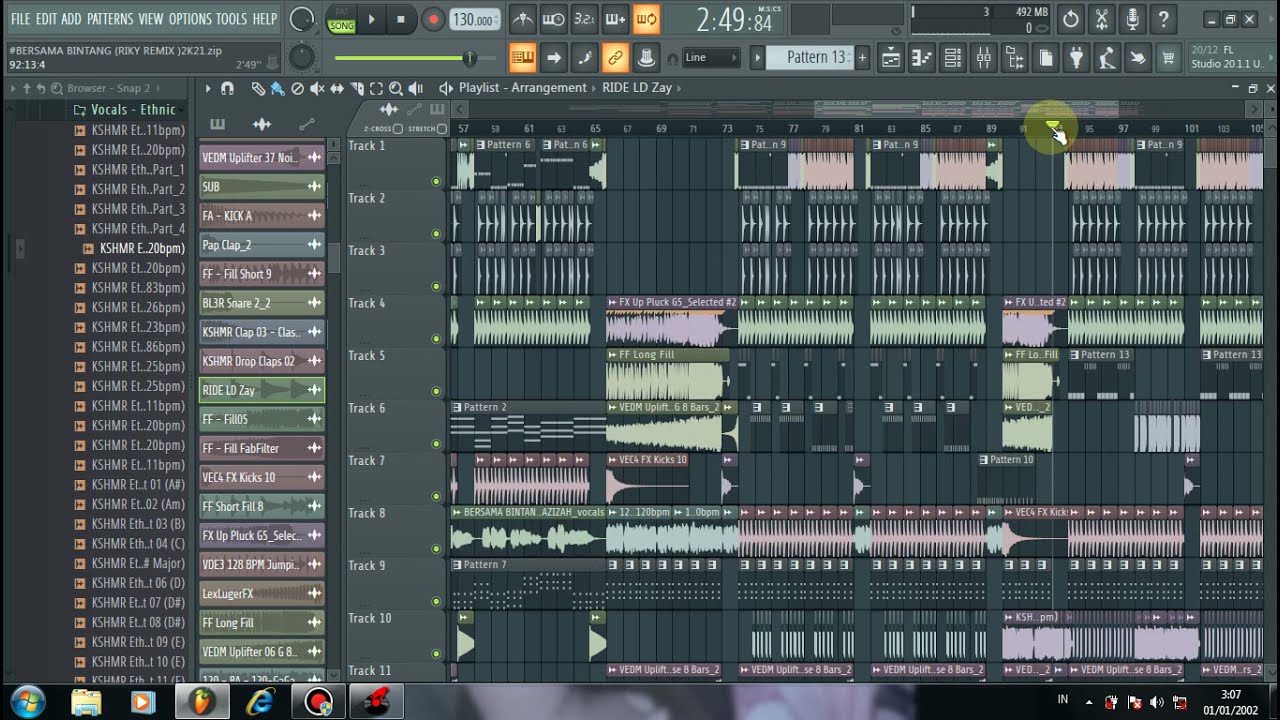Click the touch controller hand icon
Viewport: 1280px width, 720px height.
[1138, 58]
